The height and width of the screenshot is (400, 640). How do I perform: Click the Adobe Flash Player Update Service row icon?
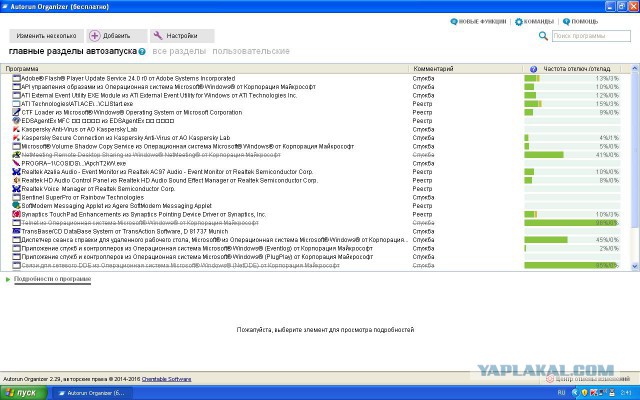(x=16, y=78)
